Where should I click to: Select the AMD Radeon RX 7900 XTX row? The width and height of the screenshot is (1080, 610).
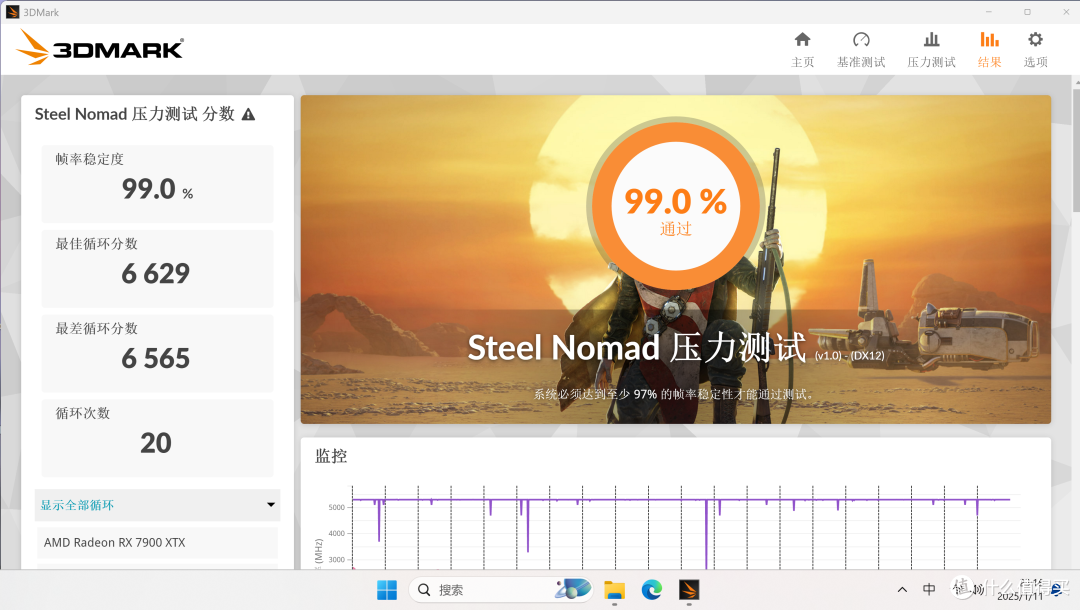158,543
